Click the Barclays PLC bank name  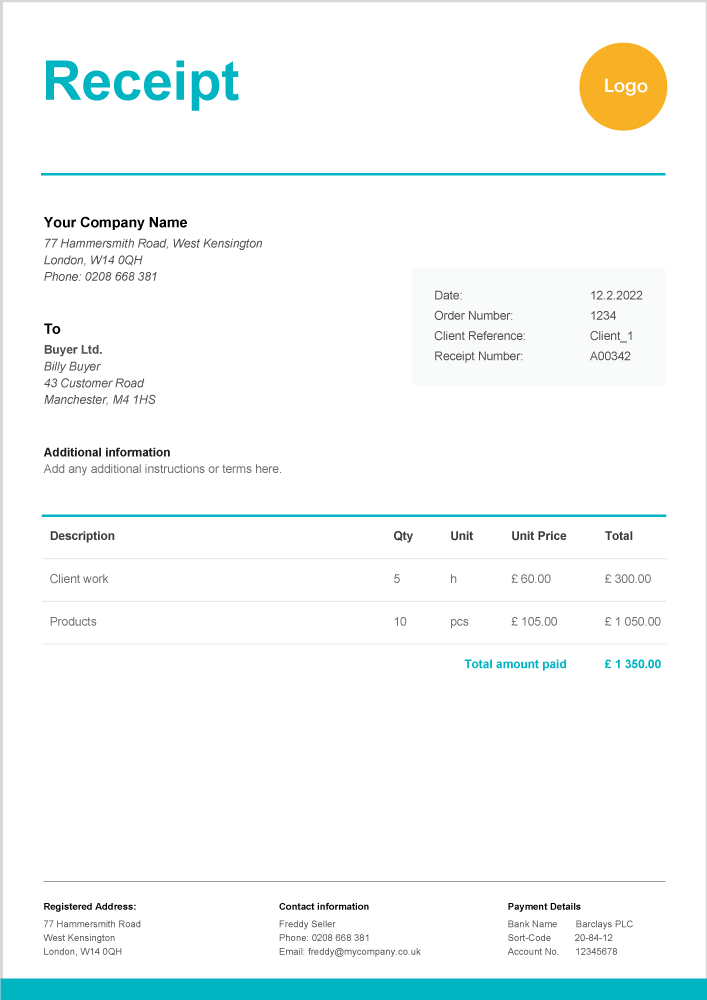tap(604, 924)
